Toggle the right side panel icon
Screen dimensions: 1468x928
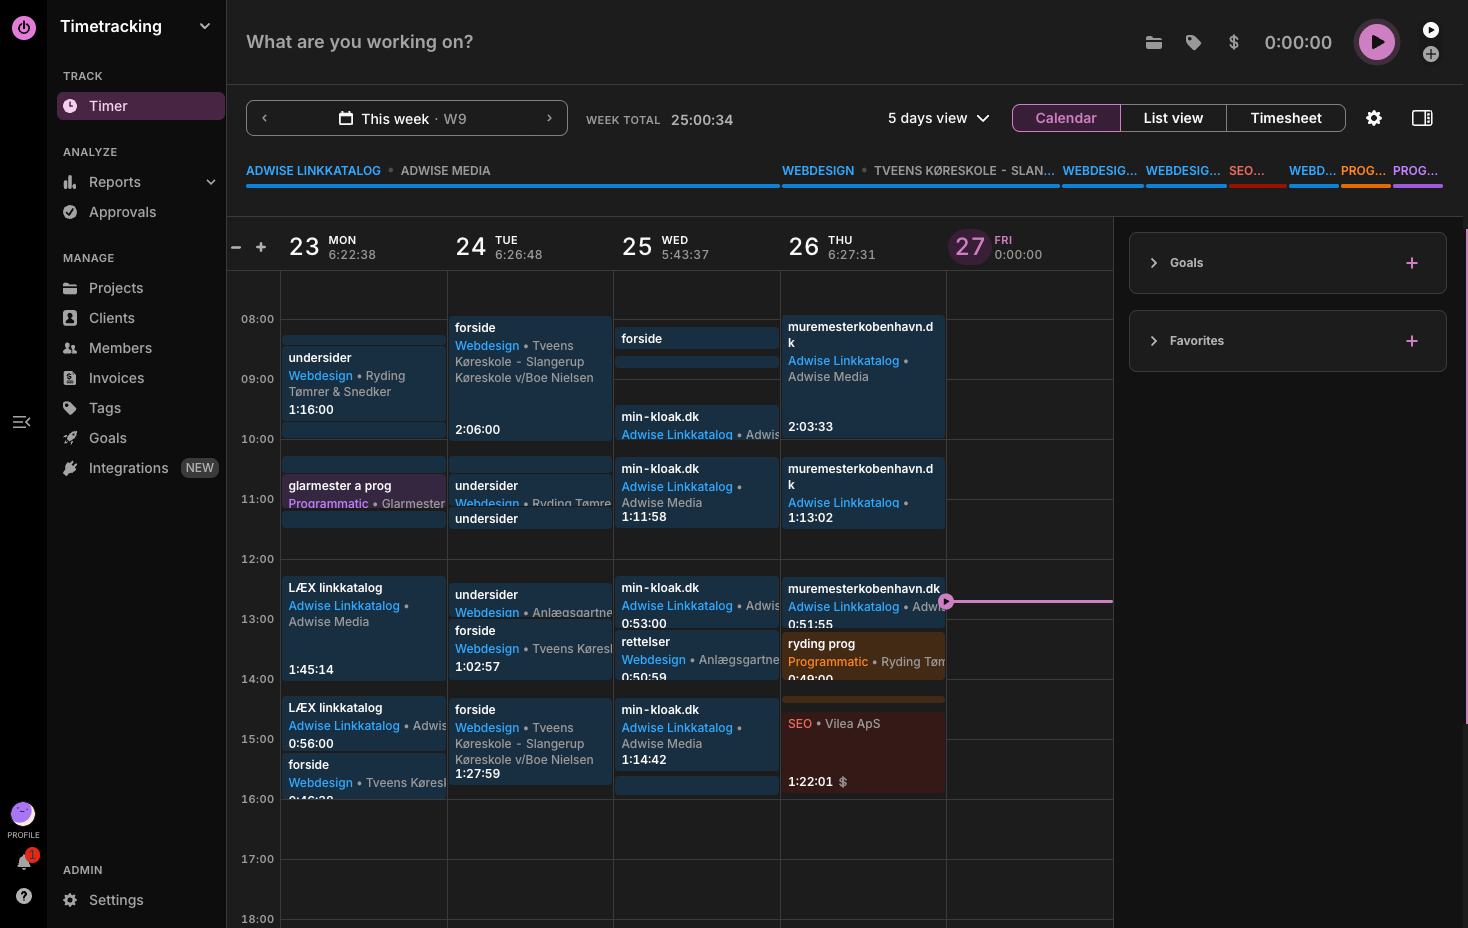tap(1421, 118)
